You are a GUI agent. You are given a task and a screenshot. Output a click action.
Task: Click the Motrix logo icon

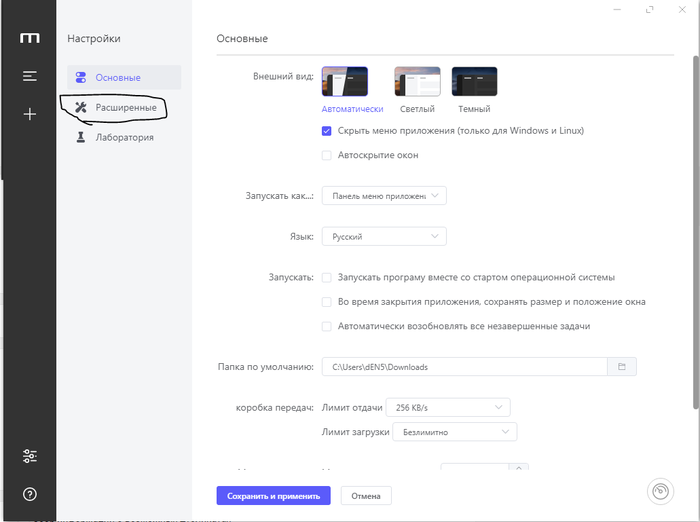(30, 38)
